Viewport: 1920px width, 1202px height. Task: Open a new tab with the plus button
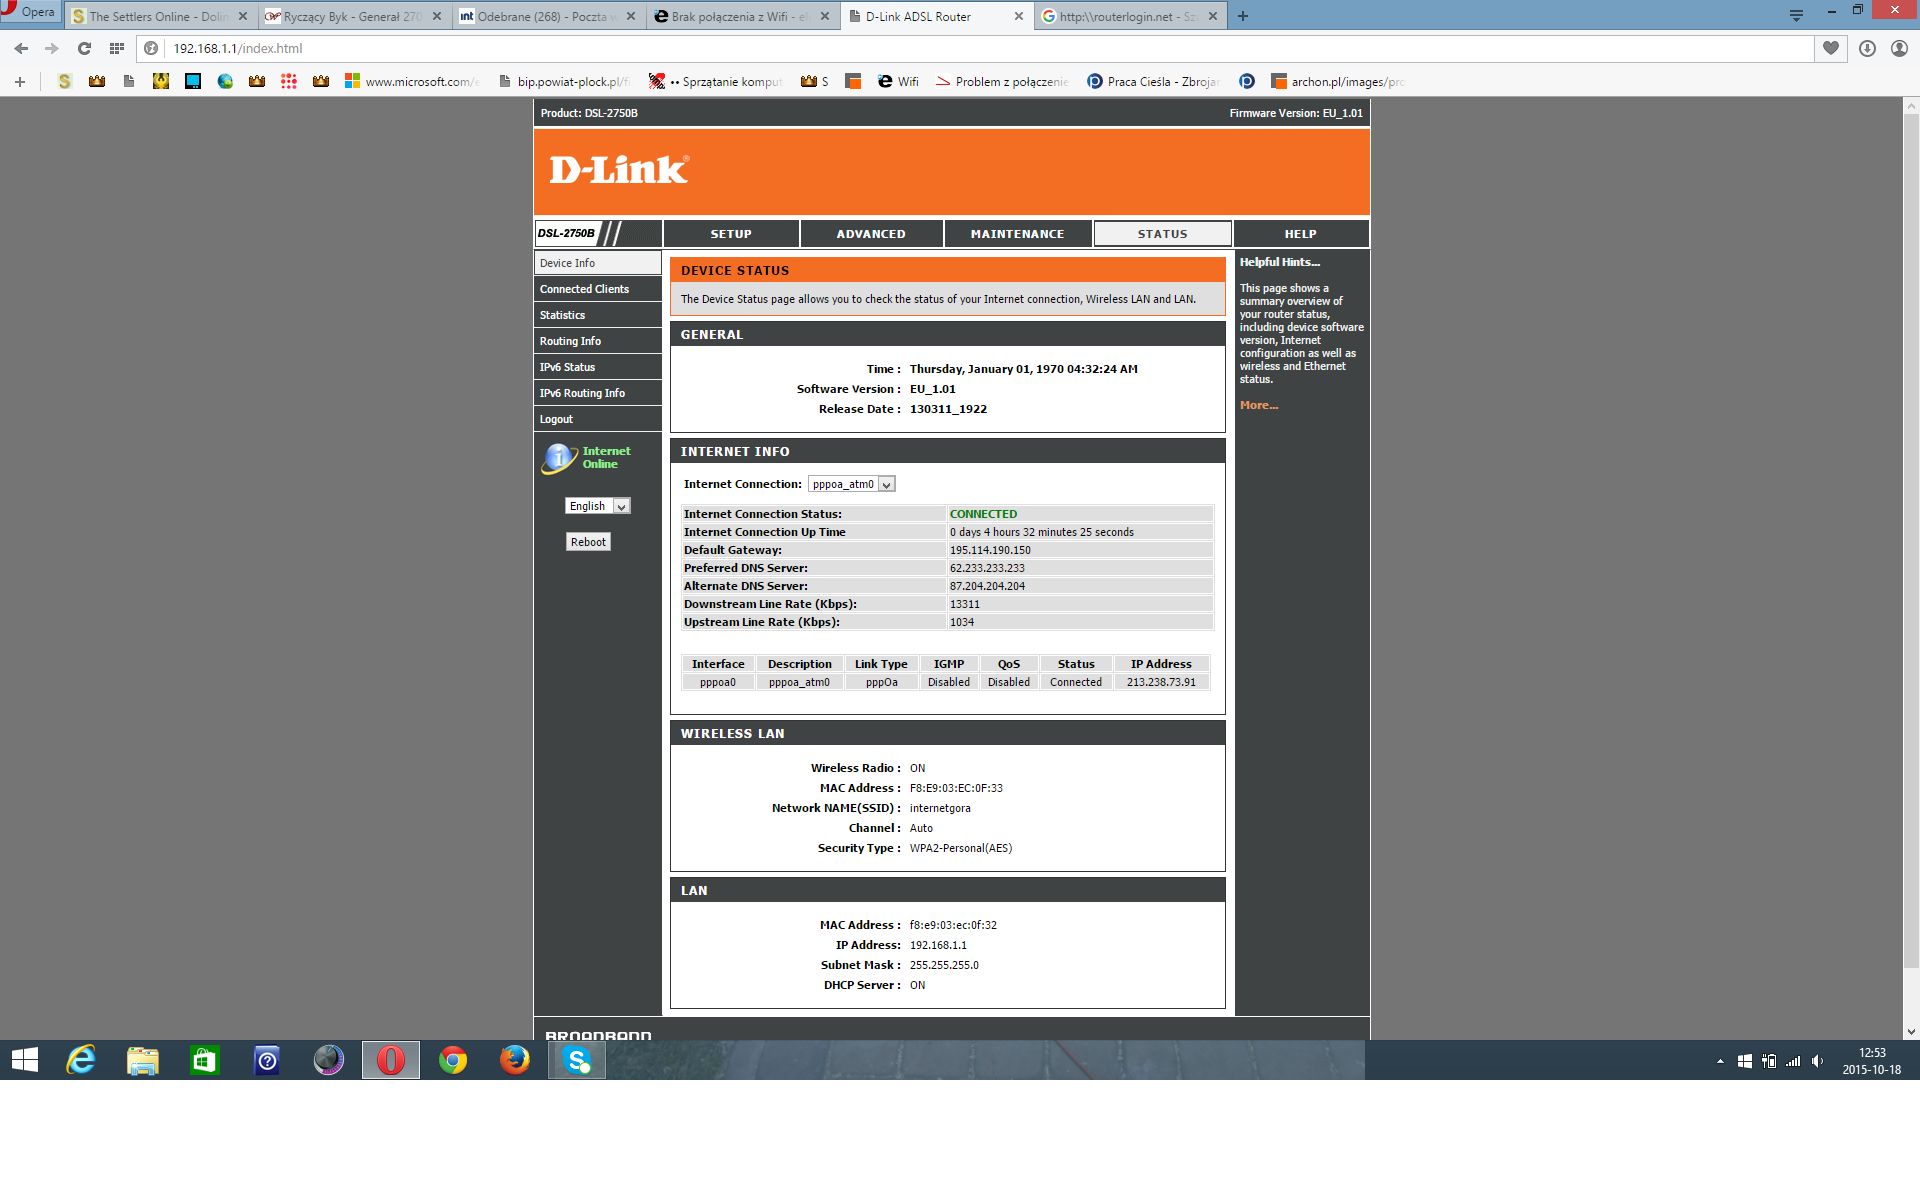(1243, 16)
